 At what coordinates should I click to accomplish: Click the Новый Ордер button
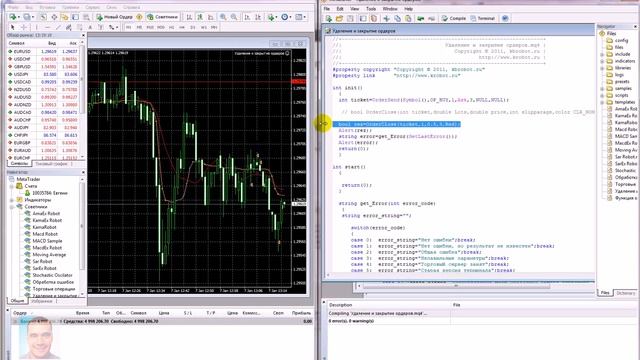(x=114, y=17)
